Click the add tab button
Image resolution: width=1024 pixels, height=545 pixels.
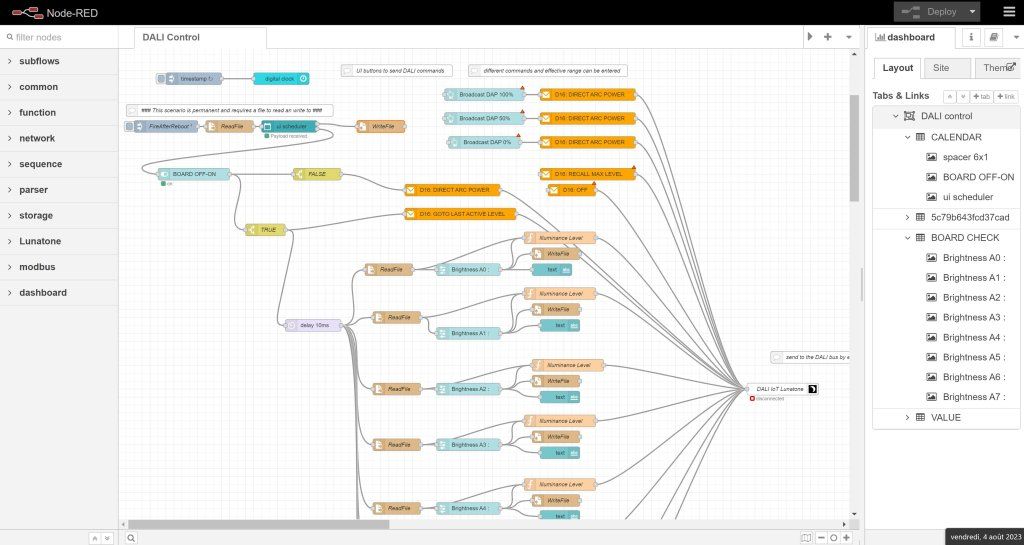[982, 96]
